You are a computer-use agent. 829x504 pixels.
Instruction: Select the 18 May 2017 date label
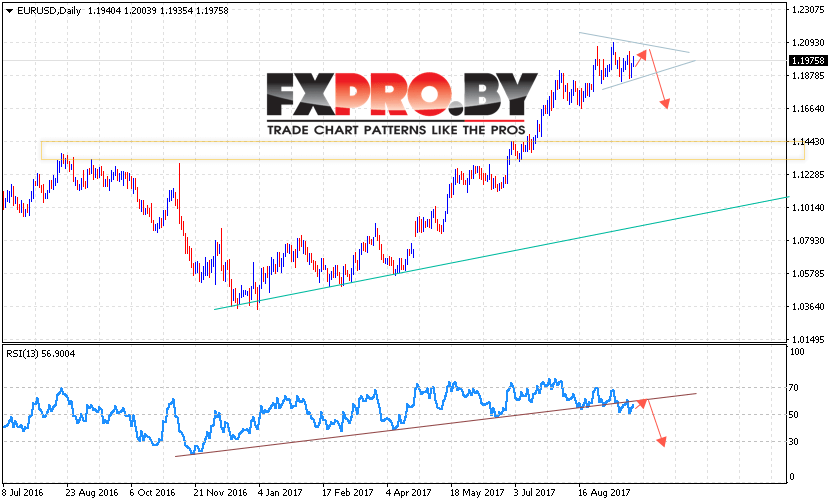pos(477,492)
